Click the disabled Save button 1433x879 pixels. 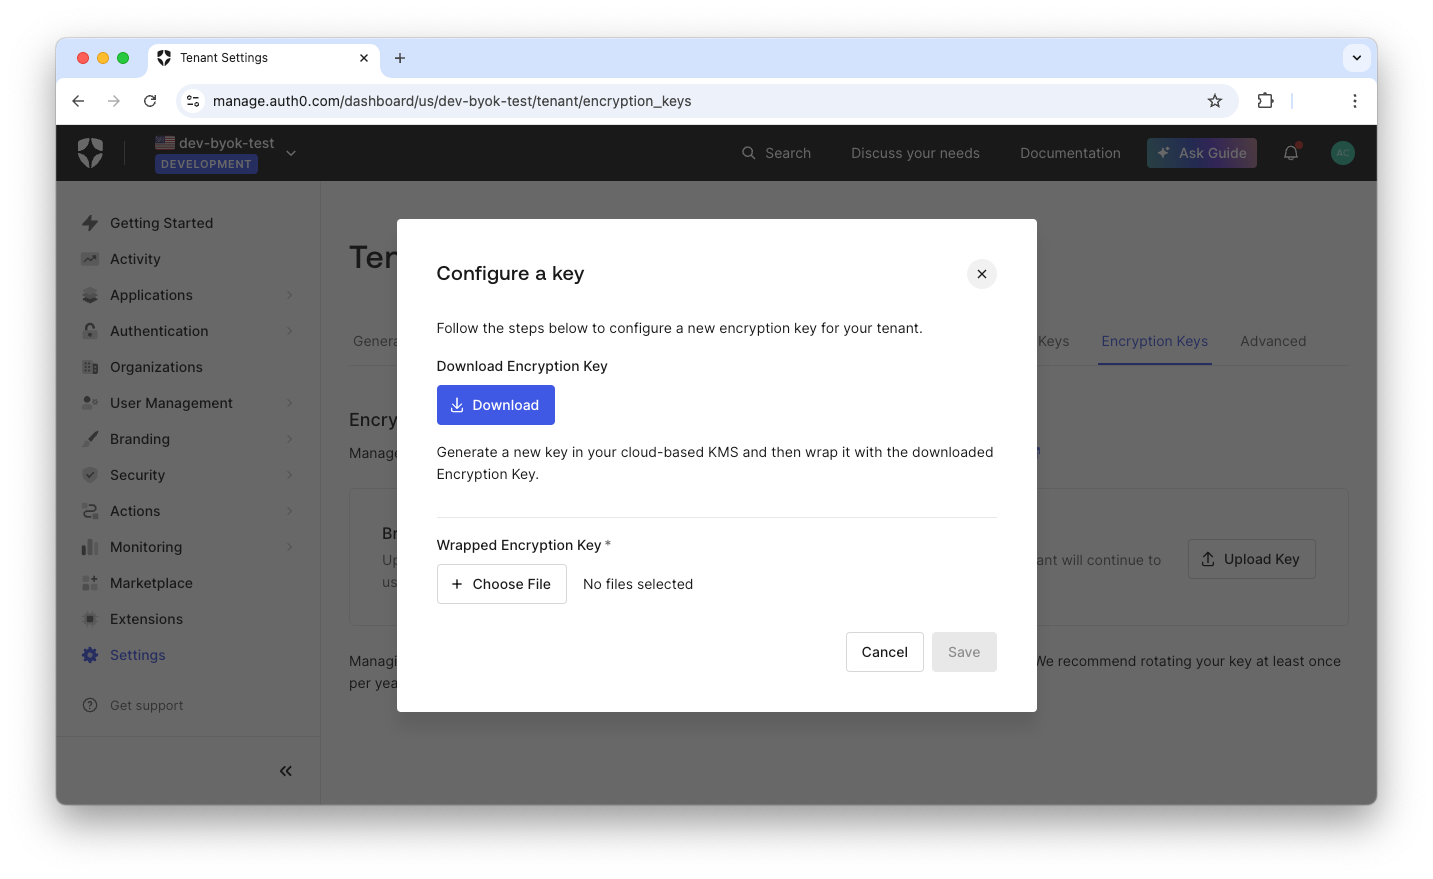pos(964,652)
